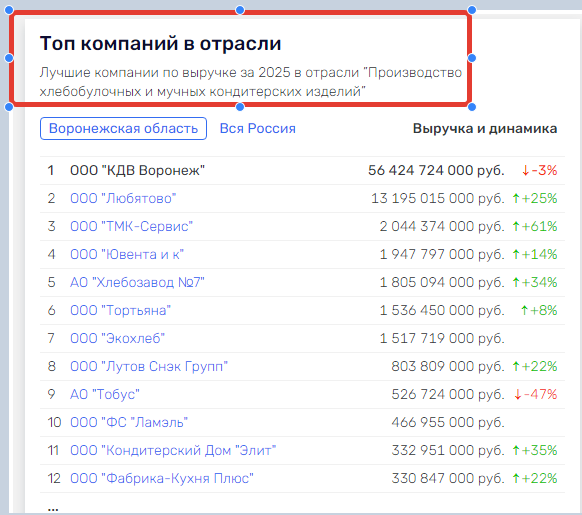582x515 pixels.
Task: Click revenue 466 955 000 руб.
Action: [x=448, y=422]
